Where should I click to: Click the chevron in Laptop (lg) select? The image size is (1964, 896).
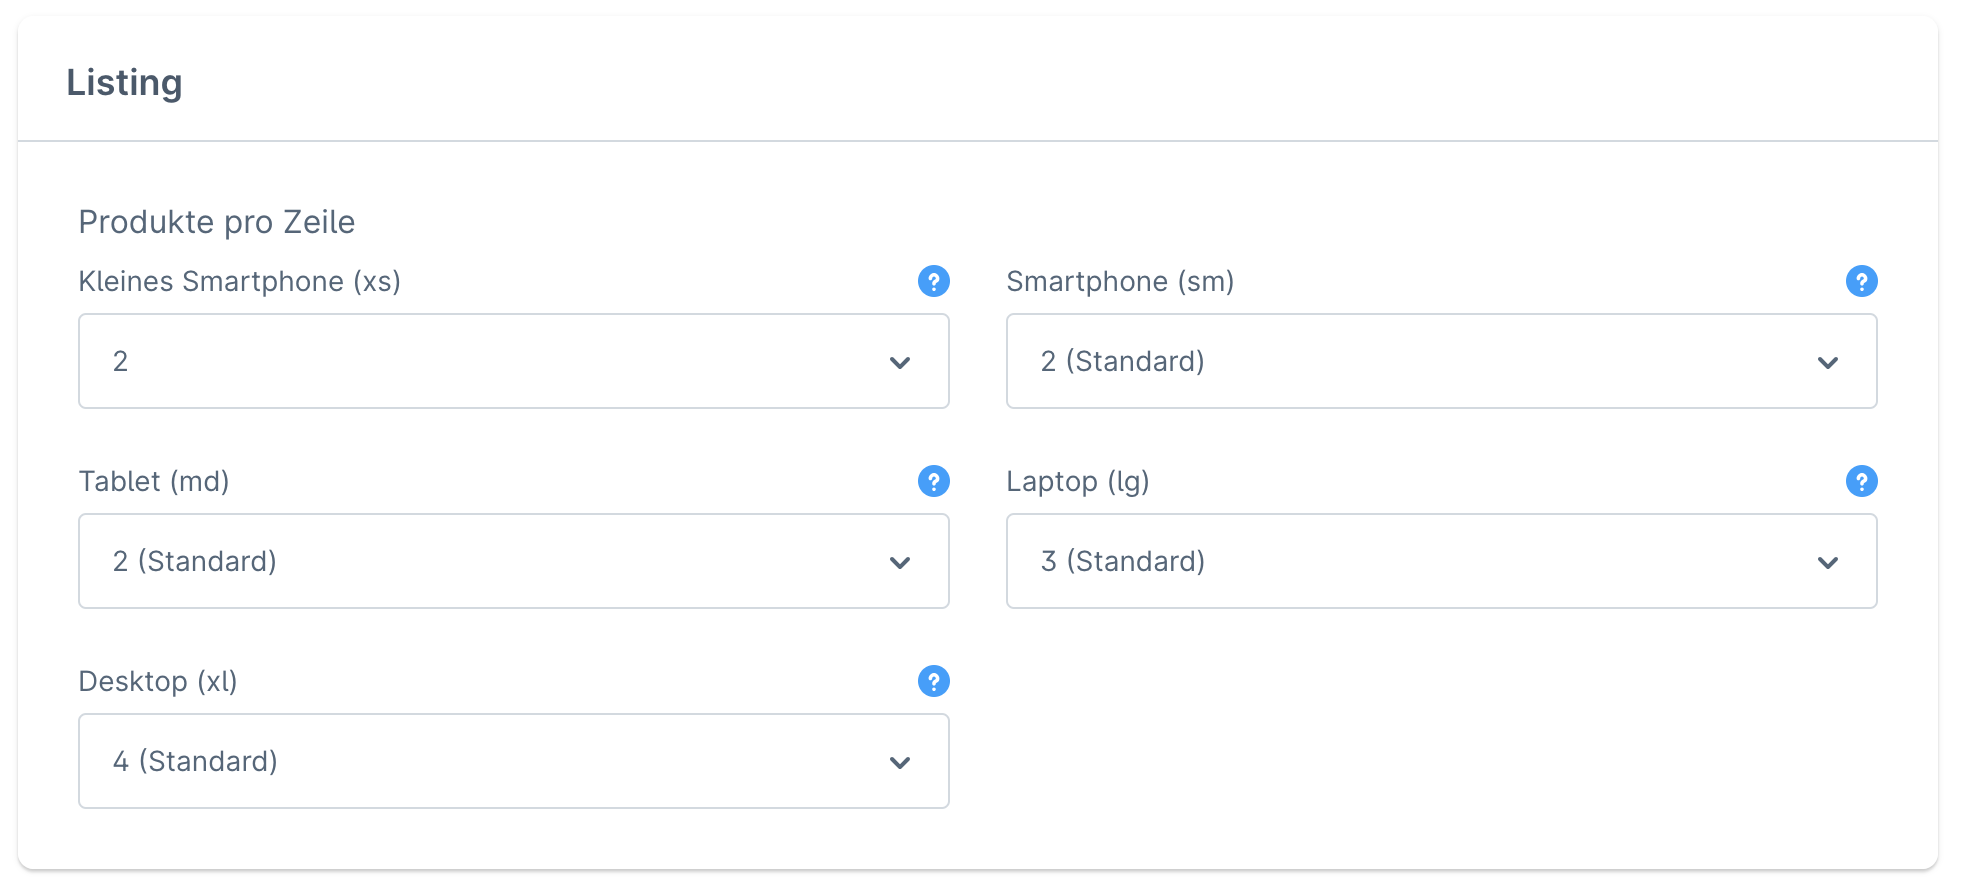coord(1828,562)
